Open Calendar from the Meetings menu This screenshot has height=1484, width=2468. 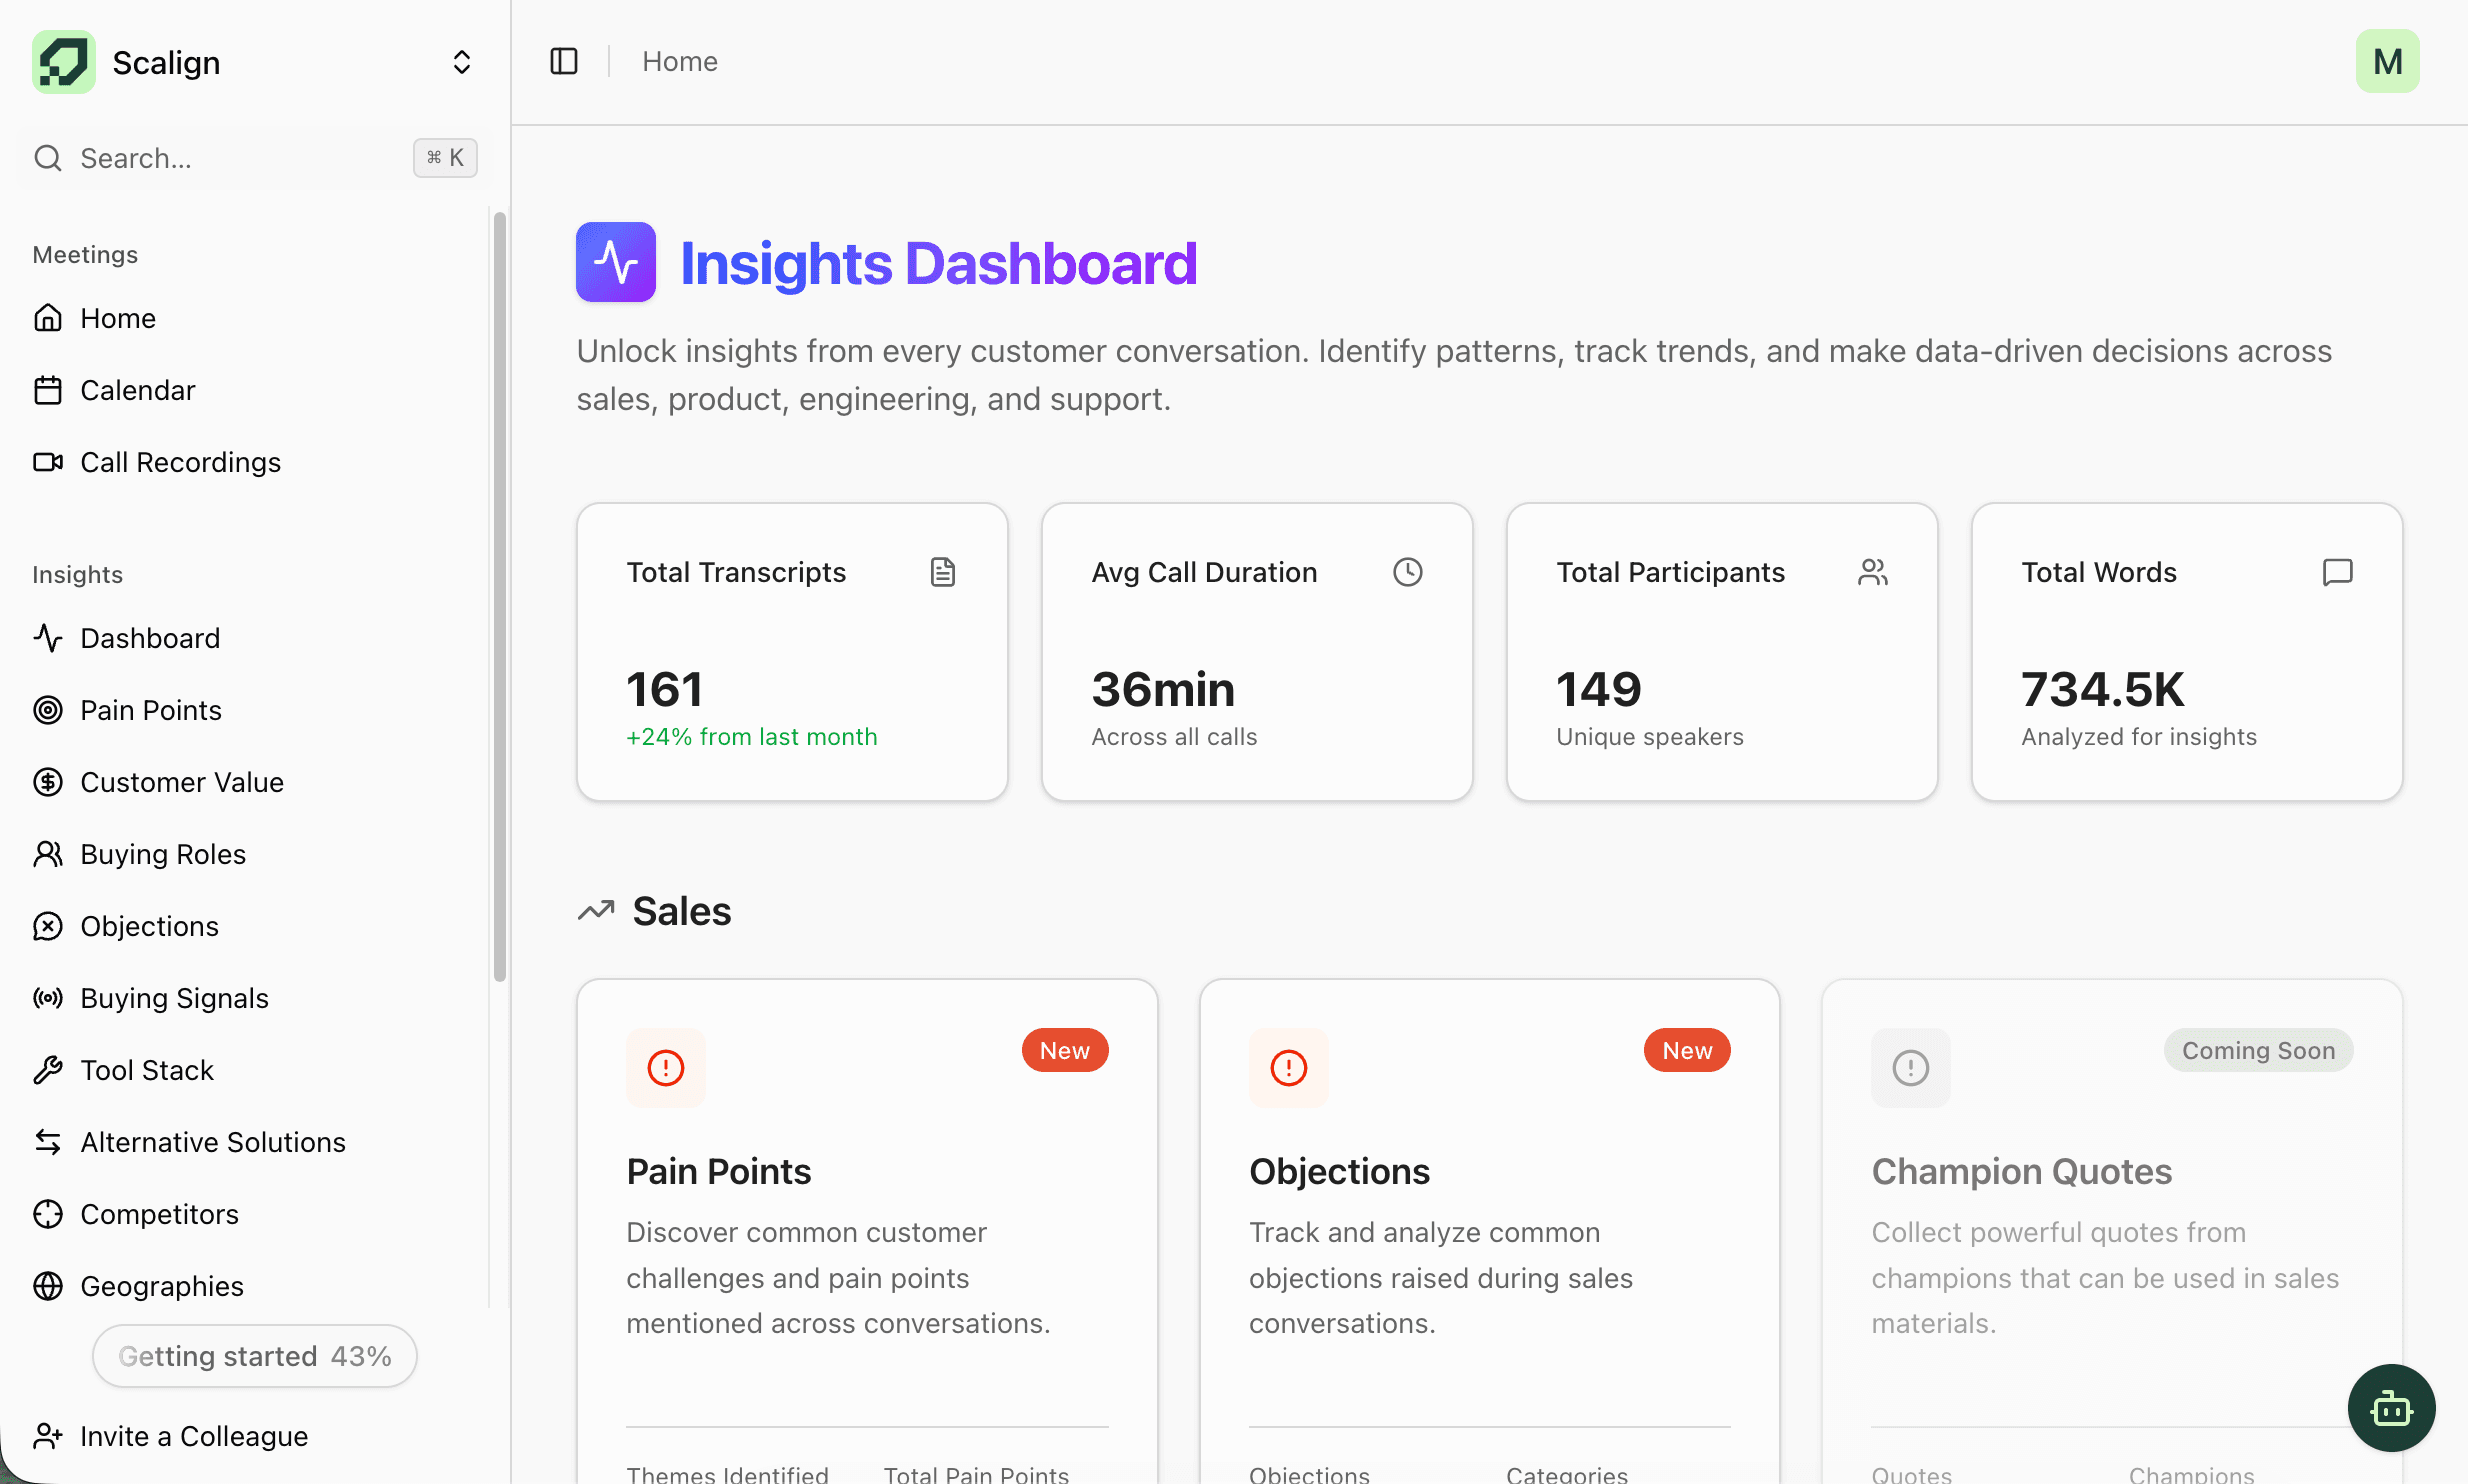pyautogui.click(x=137, y=390)
